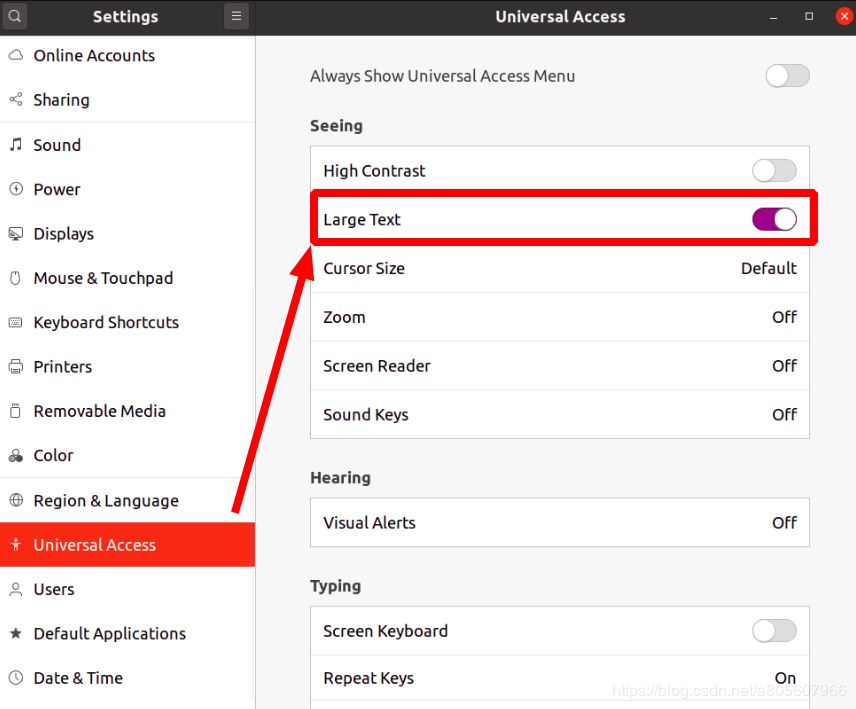Click the Power icon in sidebar
This screenshot has height=709, width=856.
coord(16,189)
